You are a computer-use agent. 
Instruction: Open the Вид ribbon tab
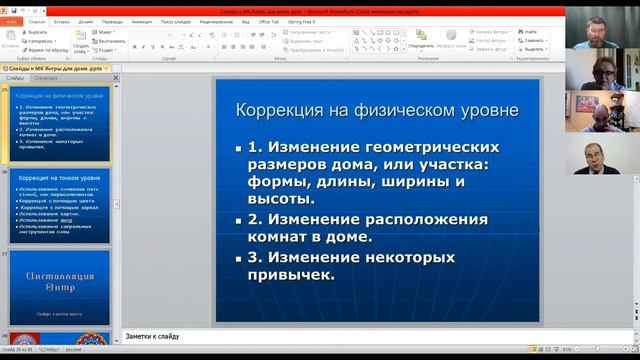pos(246,22)
